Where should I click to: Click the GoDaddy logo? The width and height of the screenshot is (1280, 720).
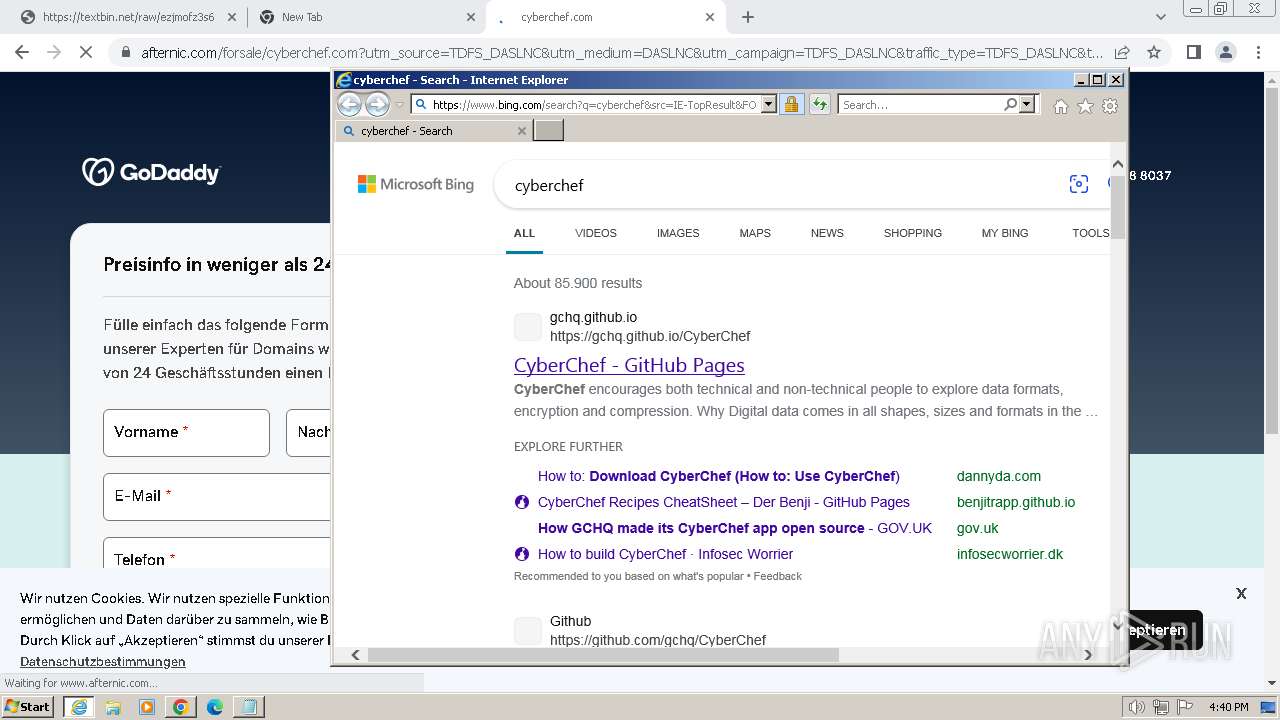click(151, 172)
